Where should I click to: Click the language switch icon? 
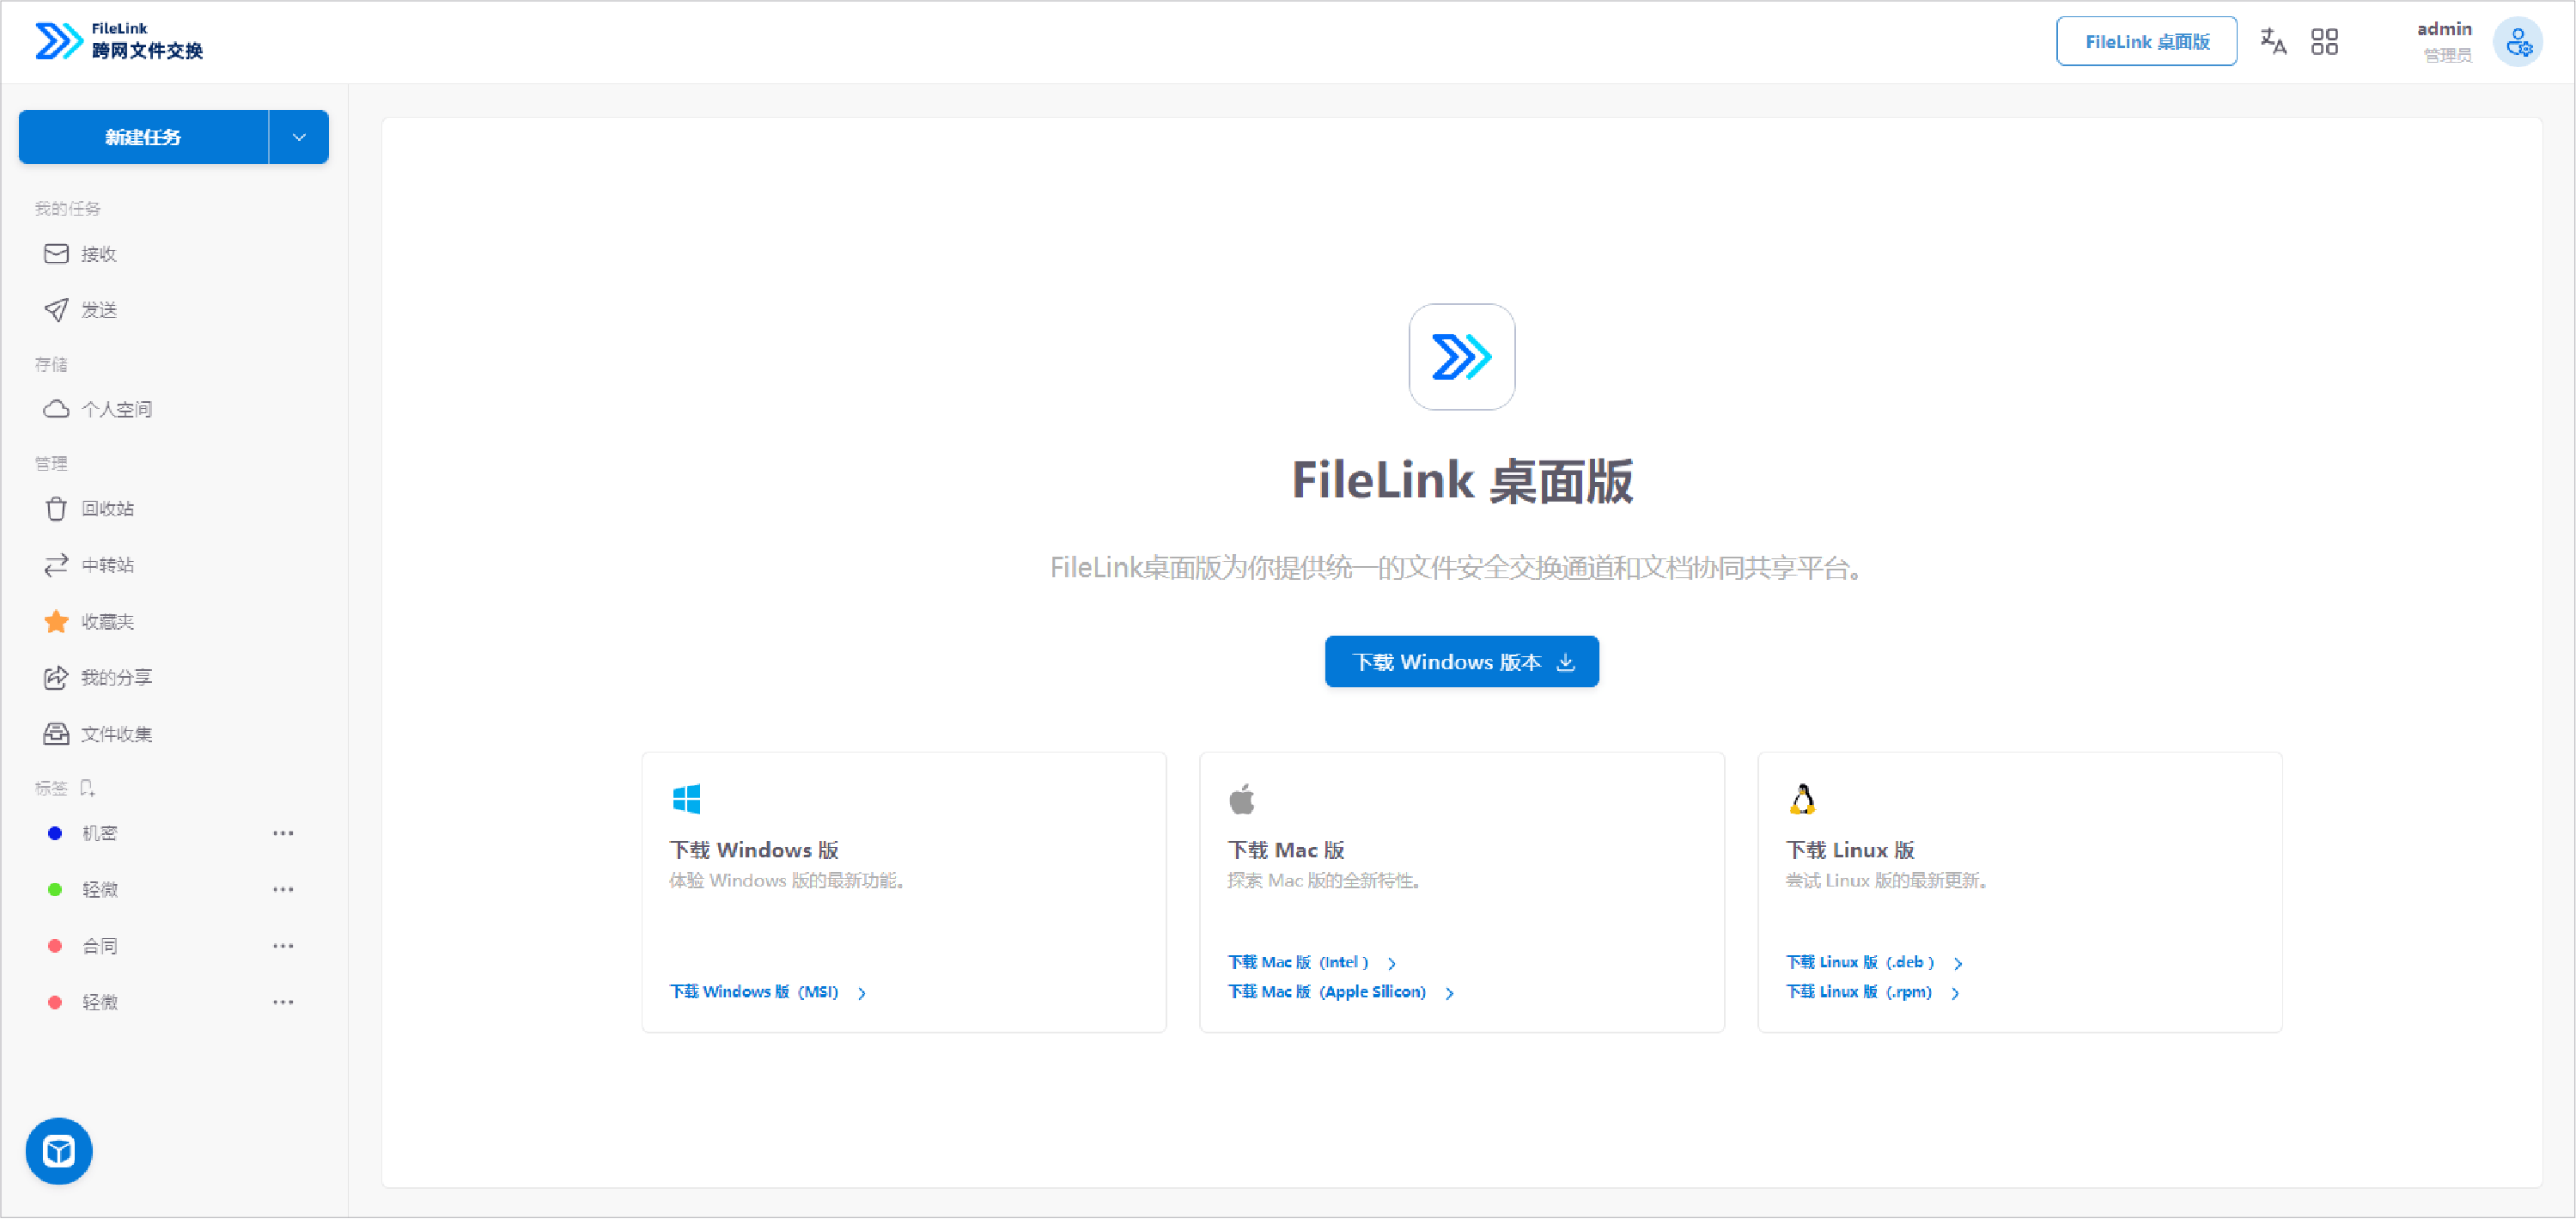click(x=2273, y=41)
